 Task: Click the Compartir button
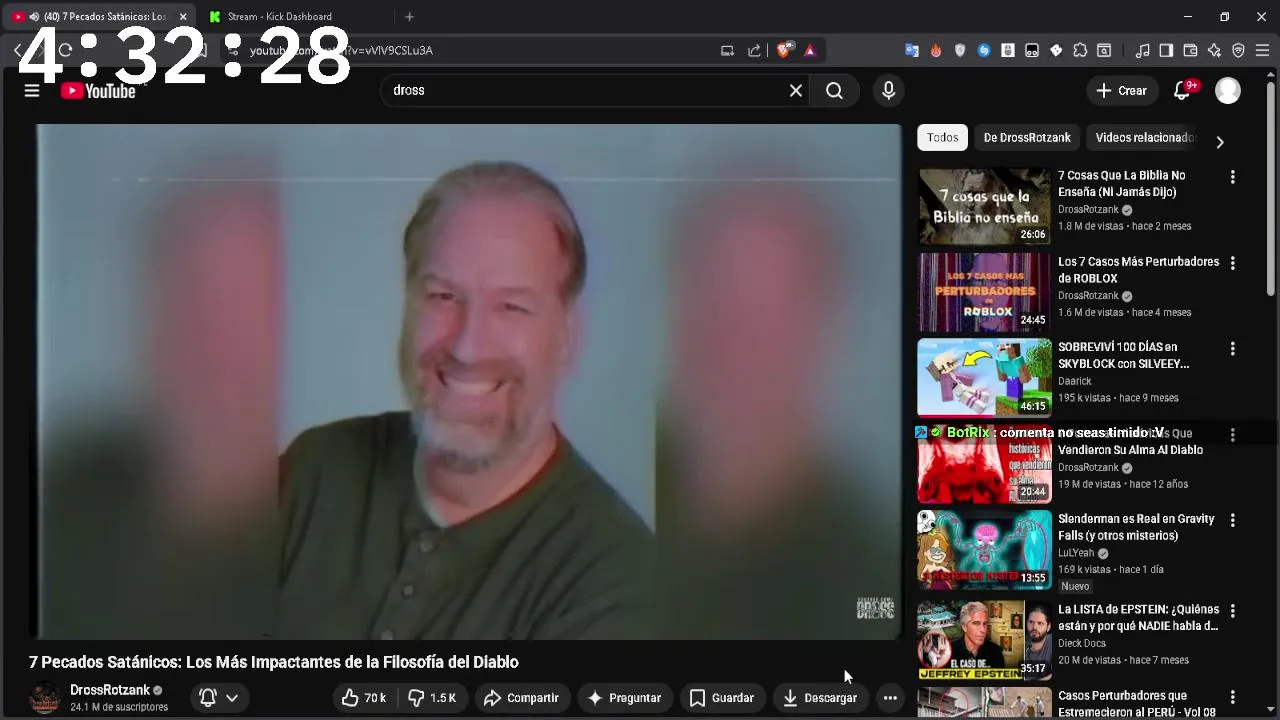click(x=521, y=698)
